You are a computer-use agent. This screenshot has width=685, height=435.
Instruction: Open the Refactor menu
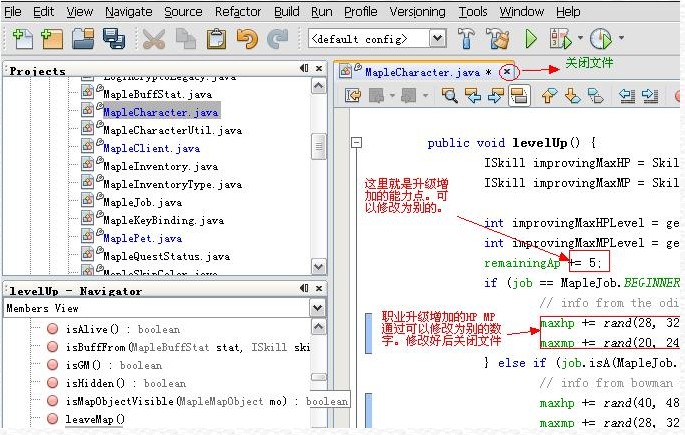[238, 11]
